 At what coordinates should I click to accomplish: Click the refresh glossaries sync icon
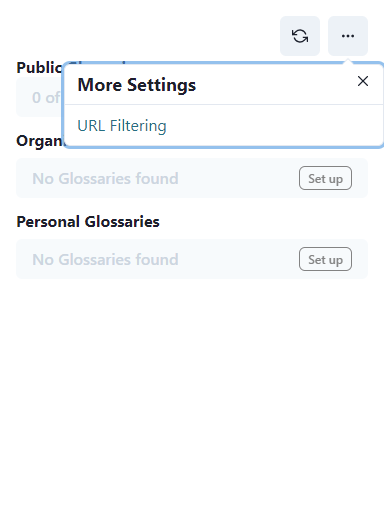coord(300,36)
